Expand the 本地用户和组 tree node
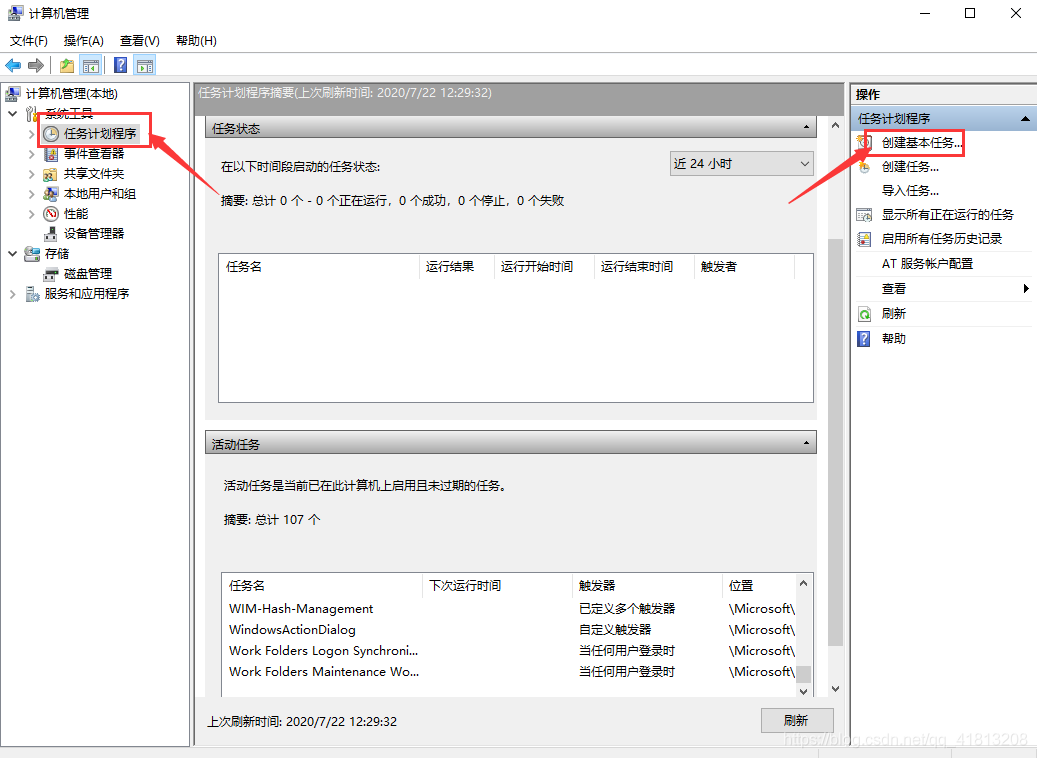This screenshot has width=1037, height=758. coord(31,194)
